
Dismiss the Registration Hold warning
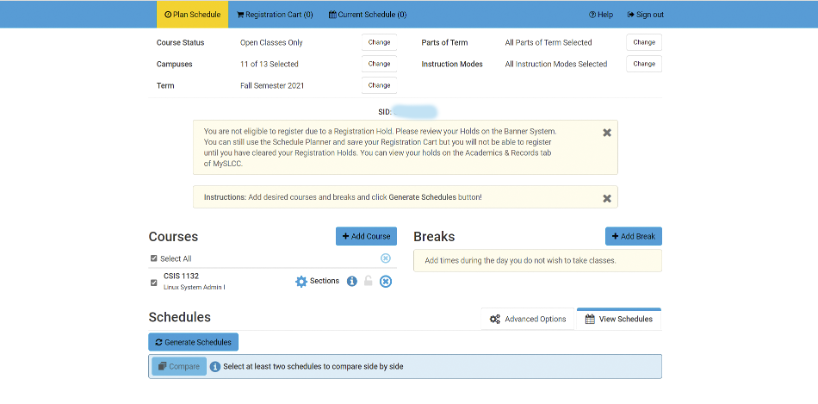[x=607, y=132]
